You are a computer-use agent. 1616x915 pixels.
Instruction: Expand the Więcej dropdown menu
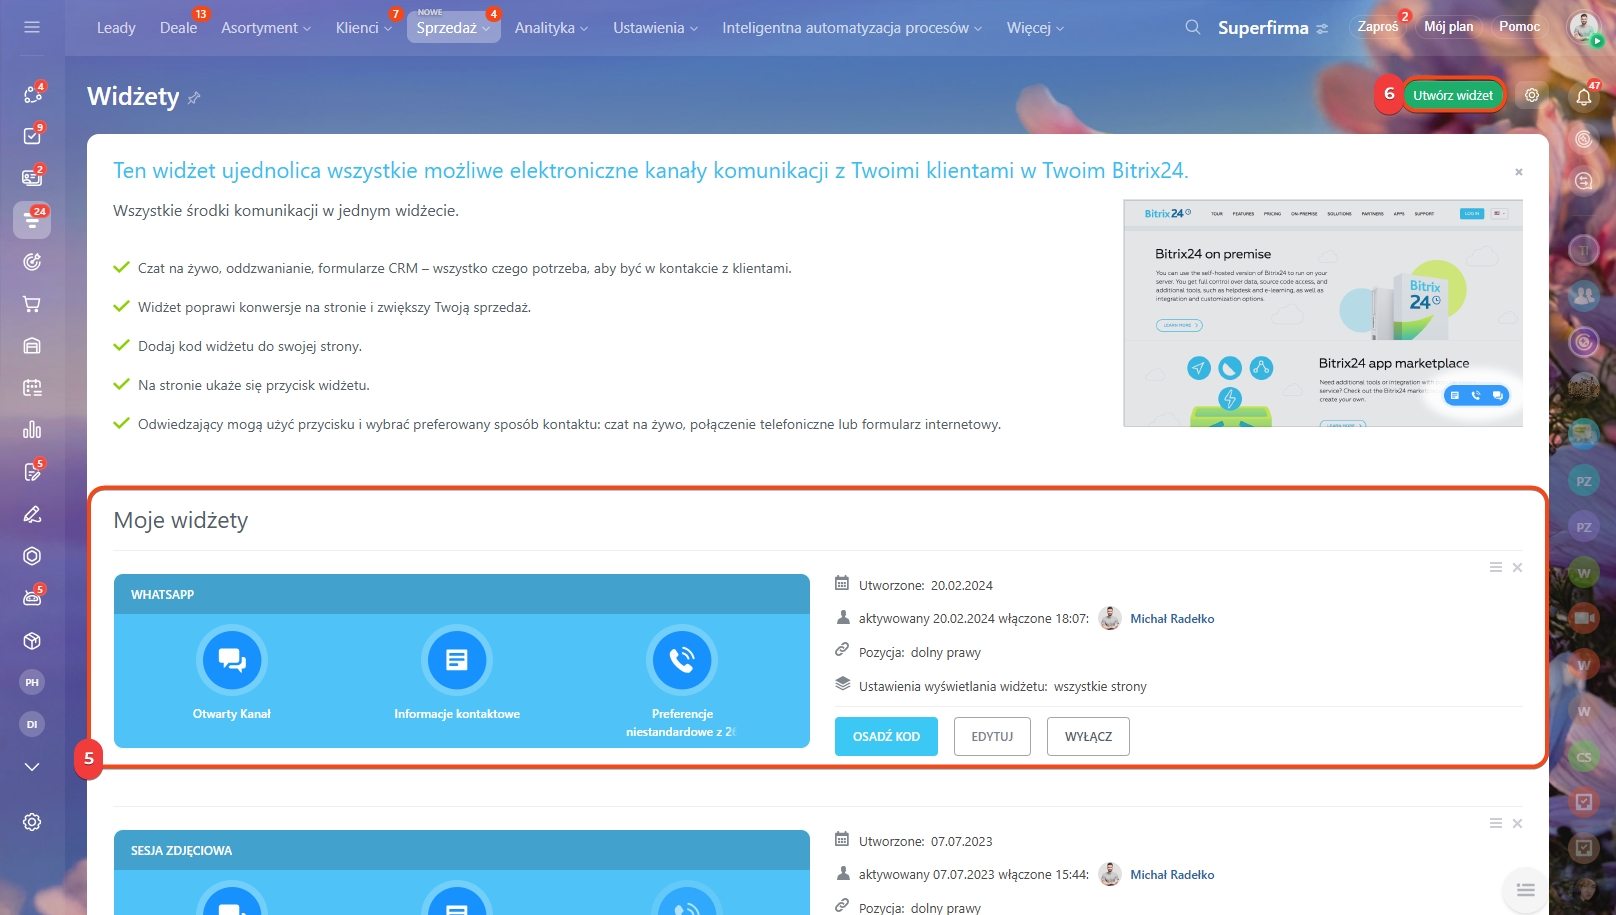[1035, 27]
